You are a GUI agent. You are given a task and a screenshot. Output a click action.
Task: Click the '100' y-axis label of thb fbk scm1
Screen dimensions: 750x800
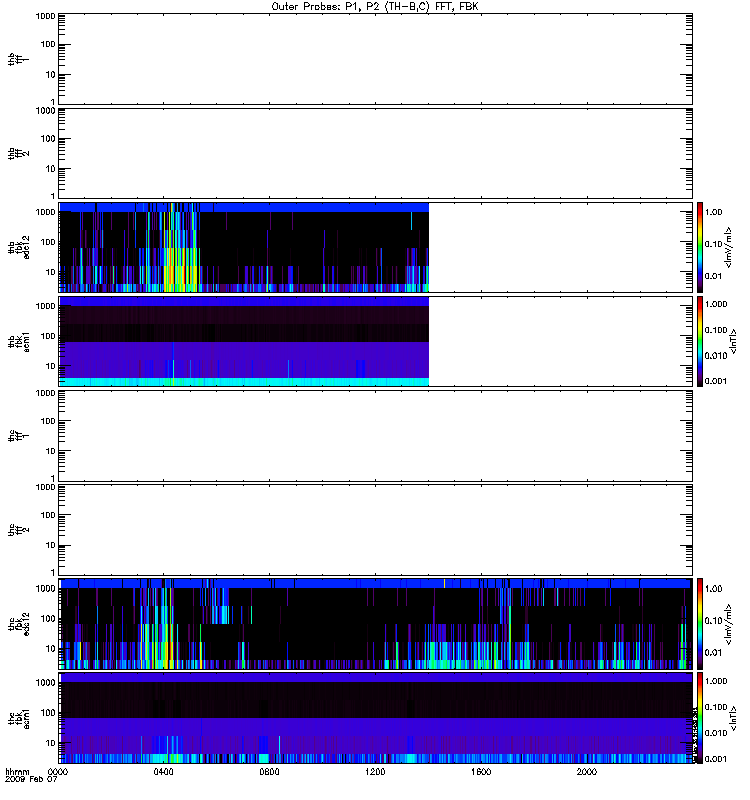(48, 336)
